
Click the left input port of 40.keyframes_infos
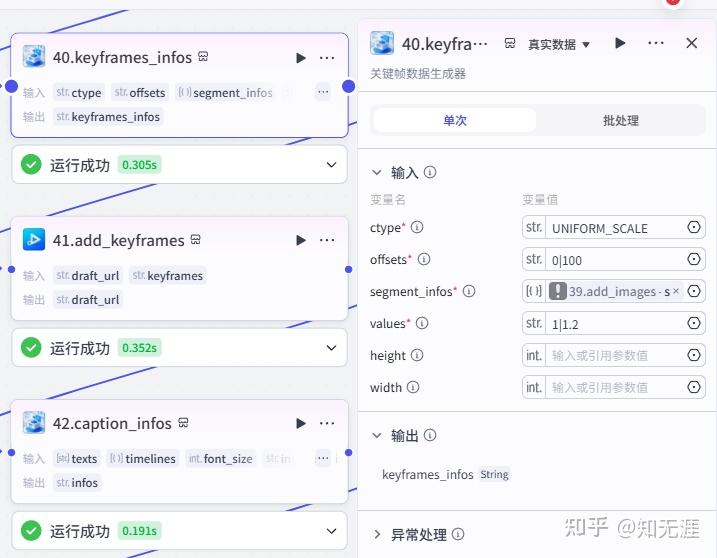pos(11,86)
